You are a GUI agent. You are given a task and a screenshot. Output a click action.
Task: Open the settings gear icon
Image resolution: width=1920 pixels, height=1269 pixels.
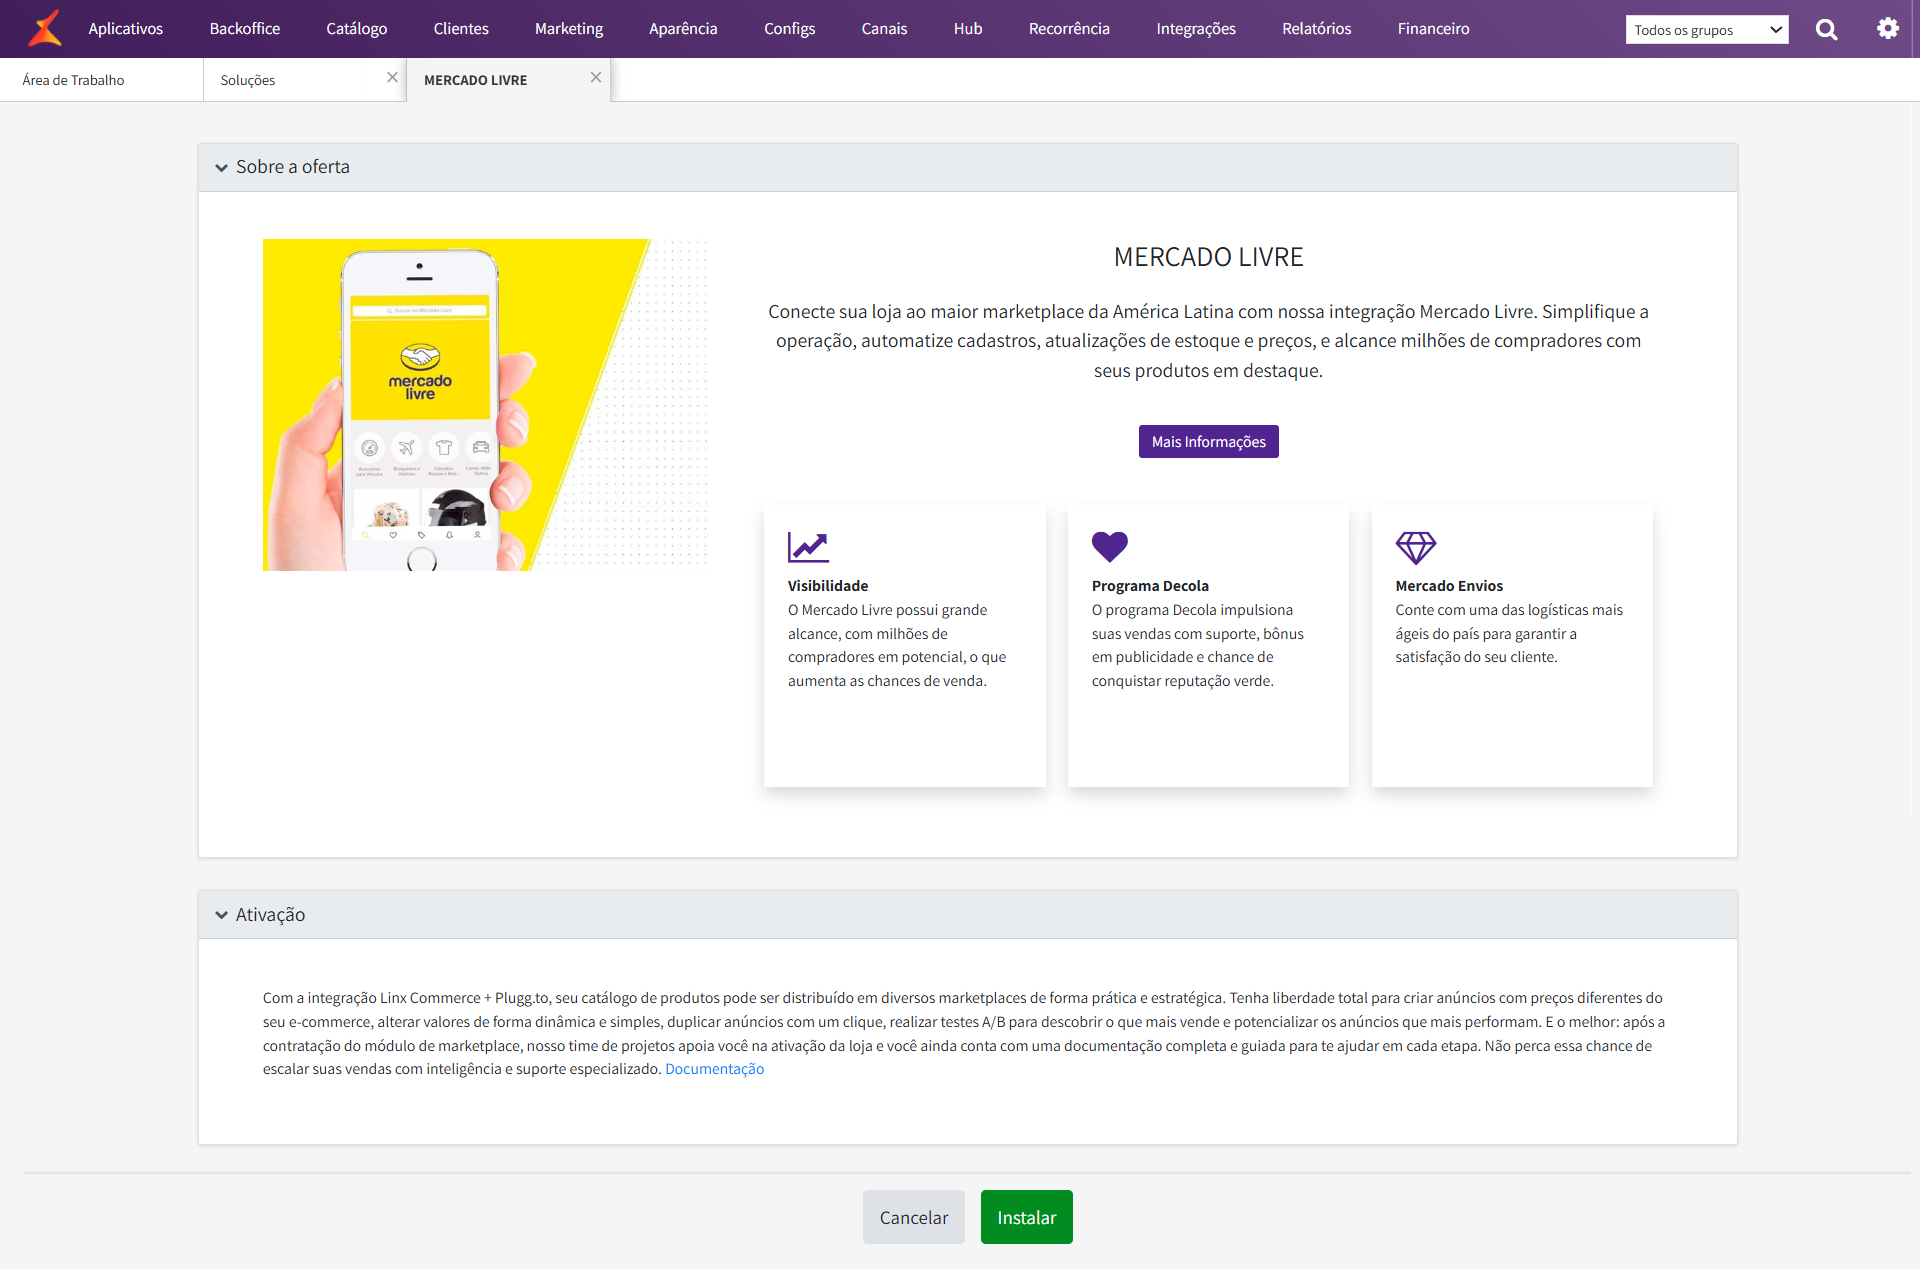tap(1887, 29)
